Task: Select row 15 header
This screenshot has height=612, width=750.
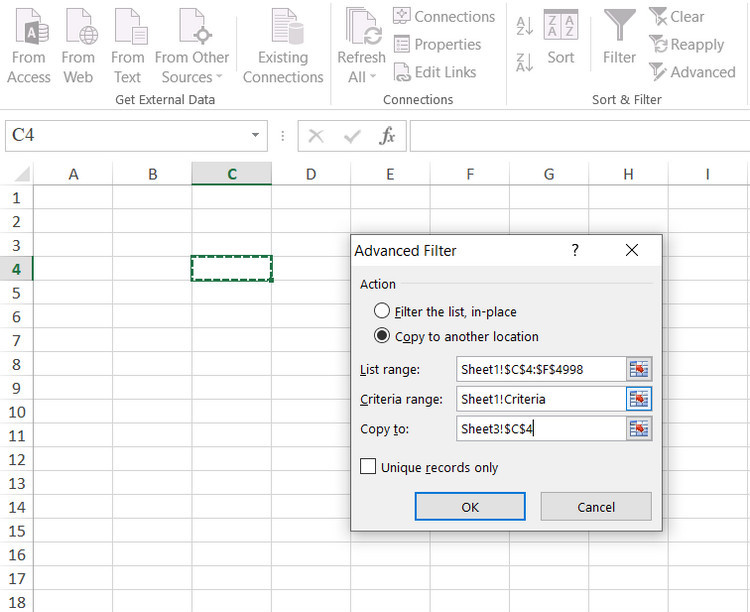Action: click(16, 531)
